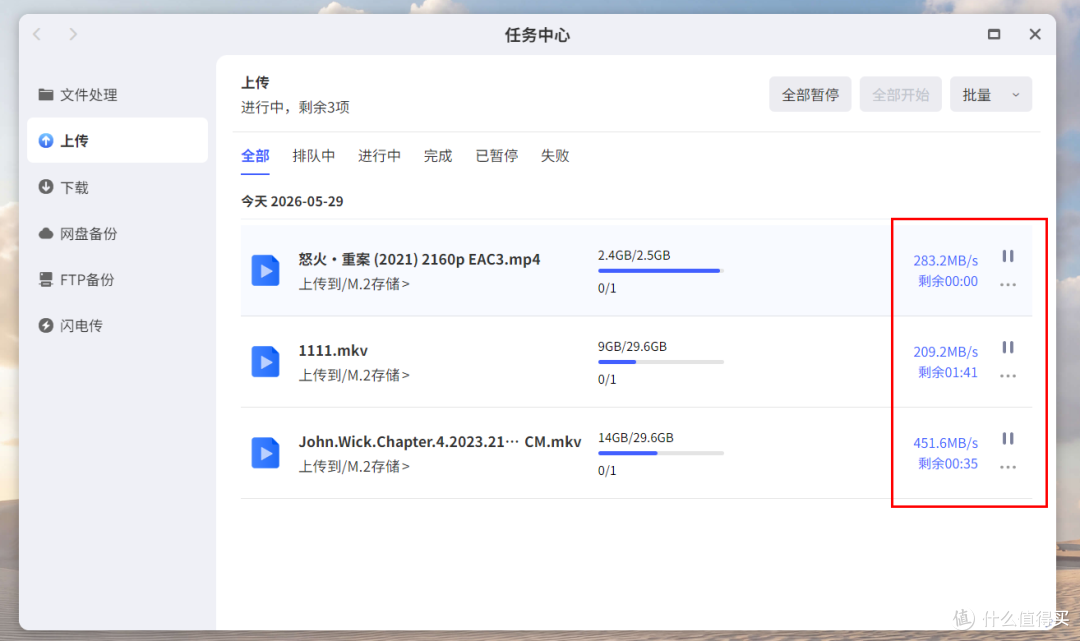Image resolution: width=1080 pixels, height=641 pixels.
Task: Click progress bar of 9GB/29.6GB upload
Action: [661, 361]
